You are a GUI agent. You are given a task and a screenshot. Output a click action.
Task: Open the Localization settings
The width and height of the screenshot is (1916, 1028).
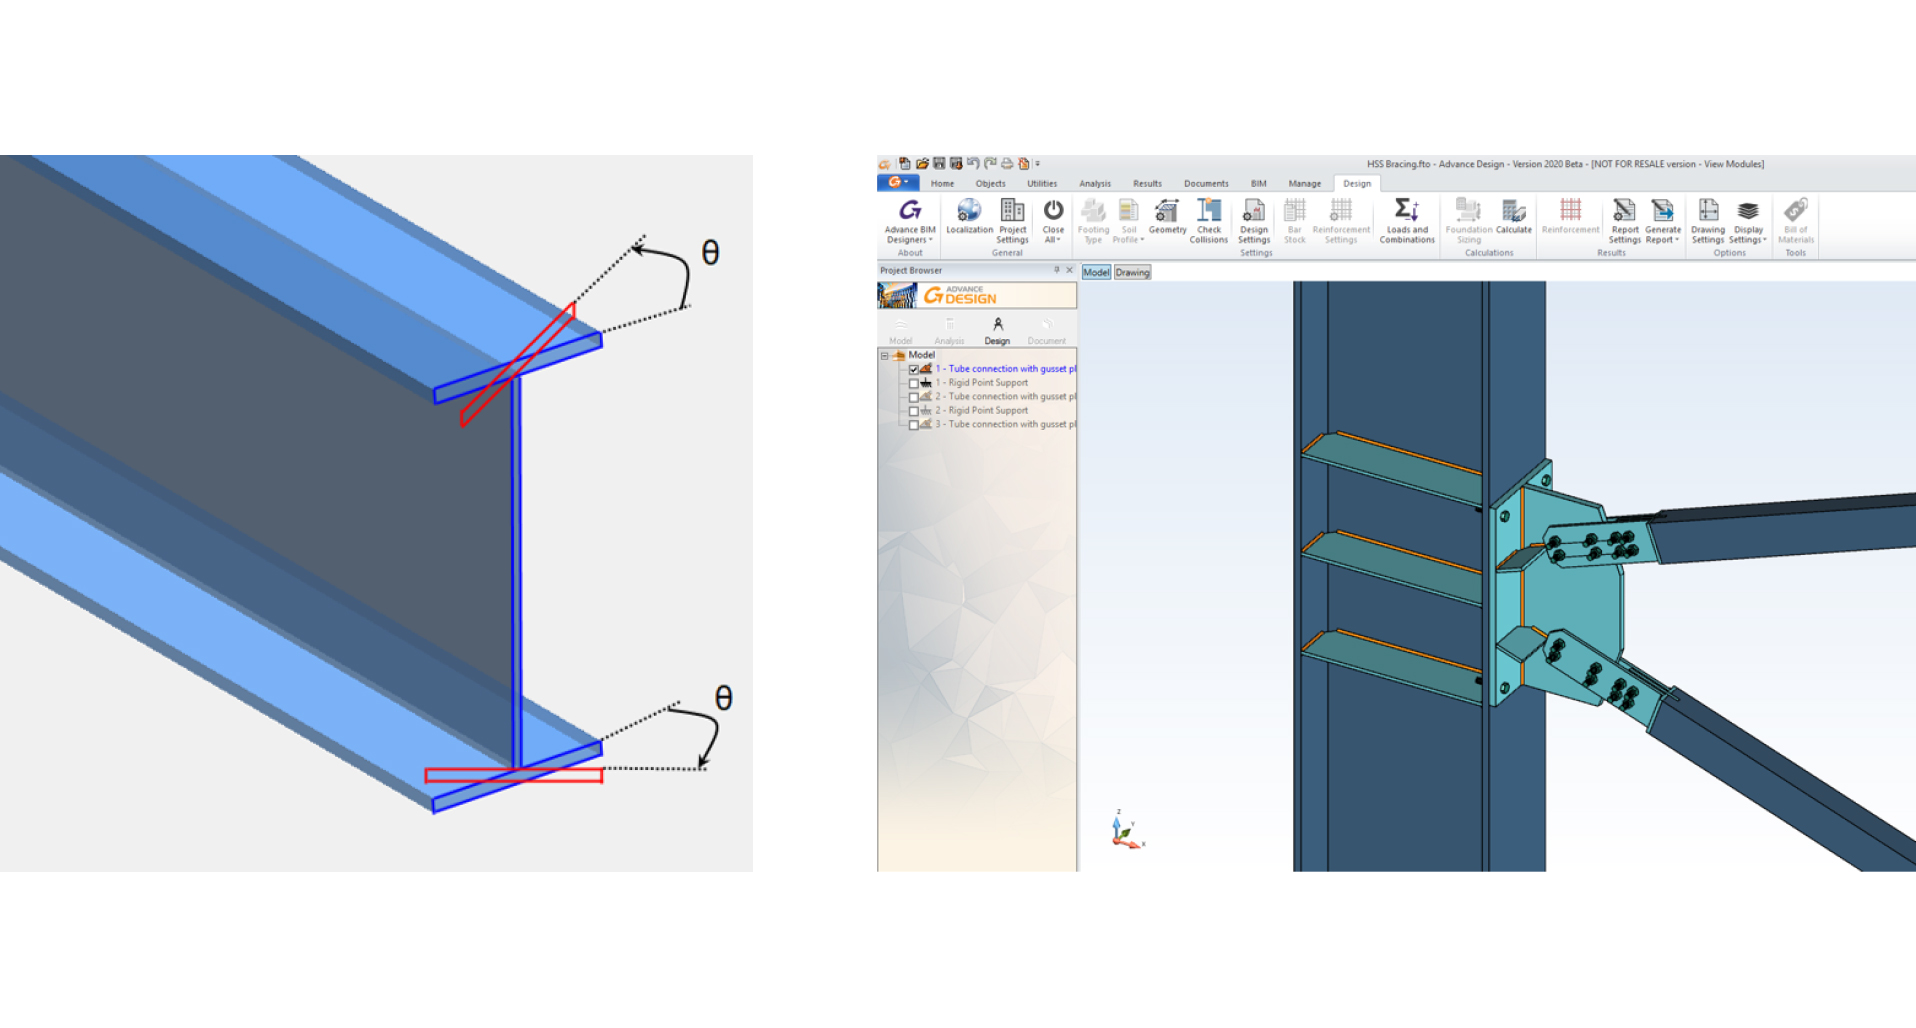coord(969,217)
